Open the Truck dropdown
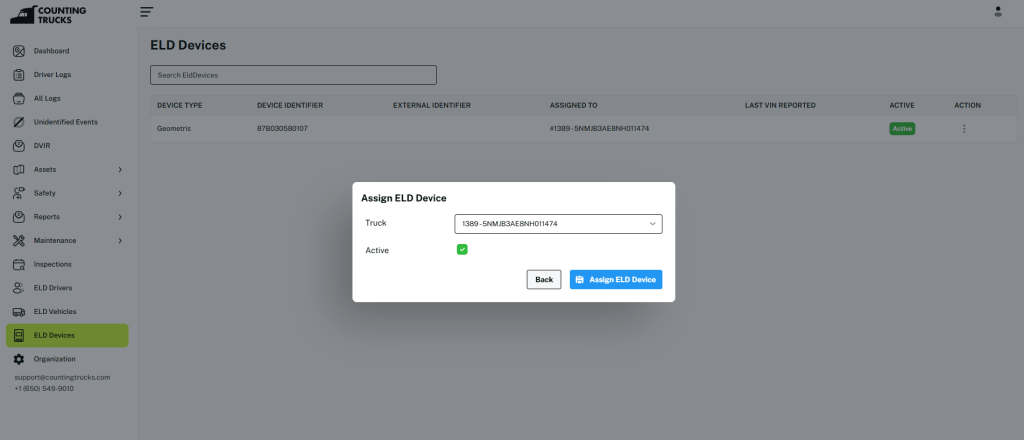Image resolution: width=1024 pixels, height=440 pixels. (558, 224)
